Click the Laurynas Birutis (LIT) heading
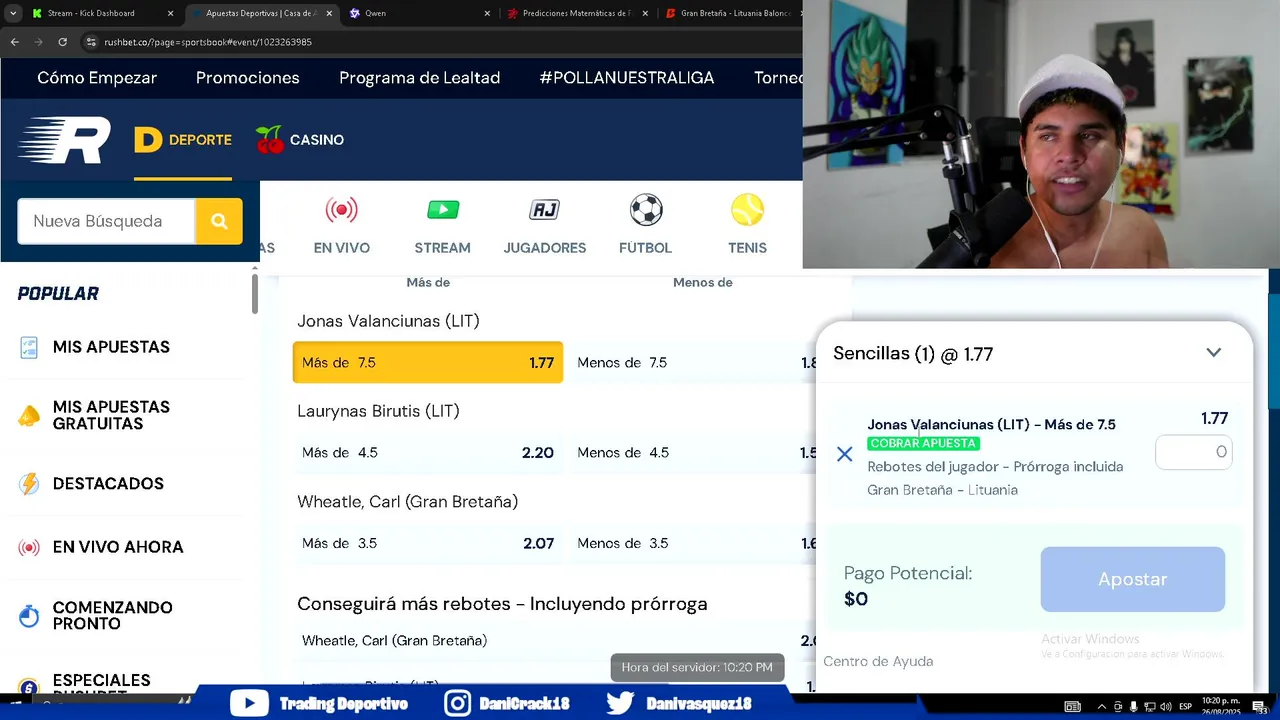The width and height of the screenshot is (1280, 720). click(378, 411)
